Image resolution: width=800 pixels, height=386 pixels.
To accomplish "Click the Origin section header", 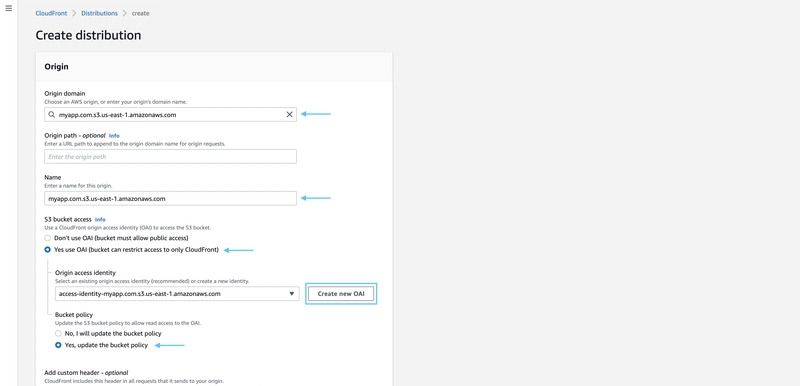I will (57, 66).
